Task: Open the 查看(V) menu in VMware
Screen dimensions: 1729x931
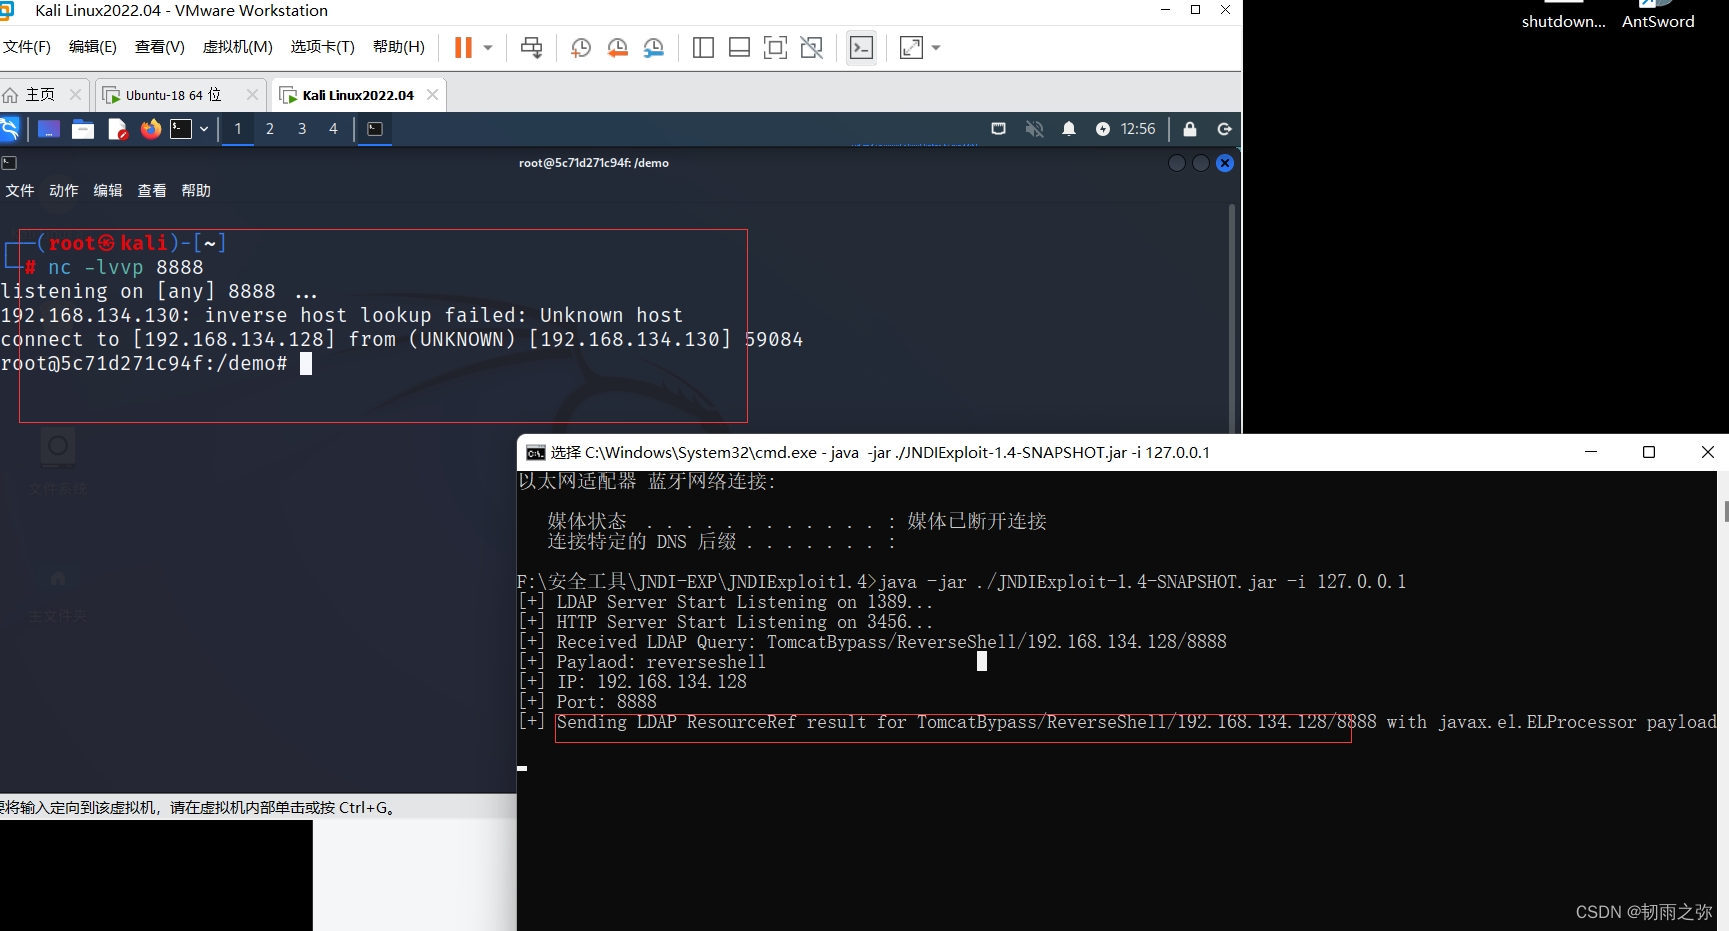Action: (160, 47)
